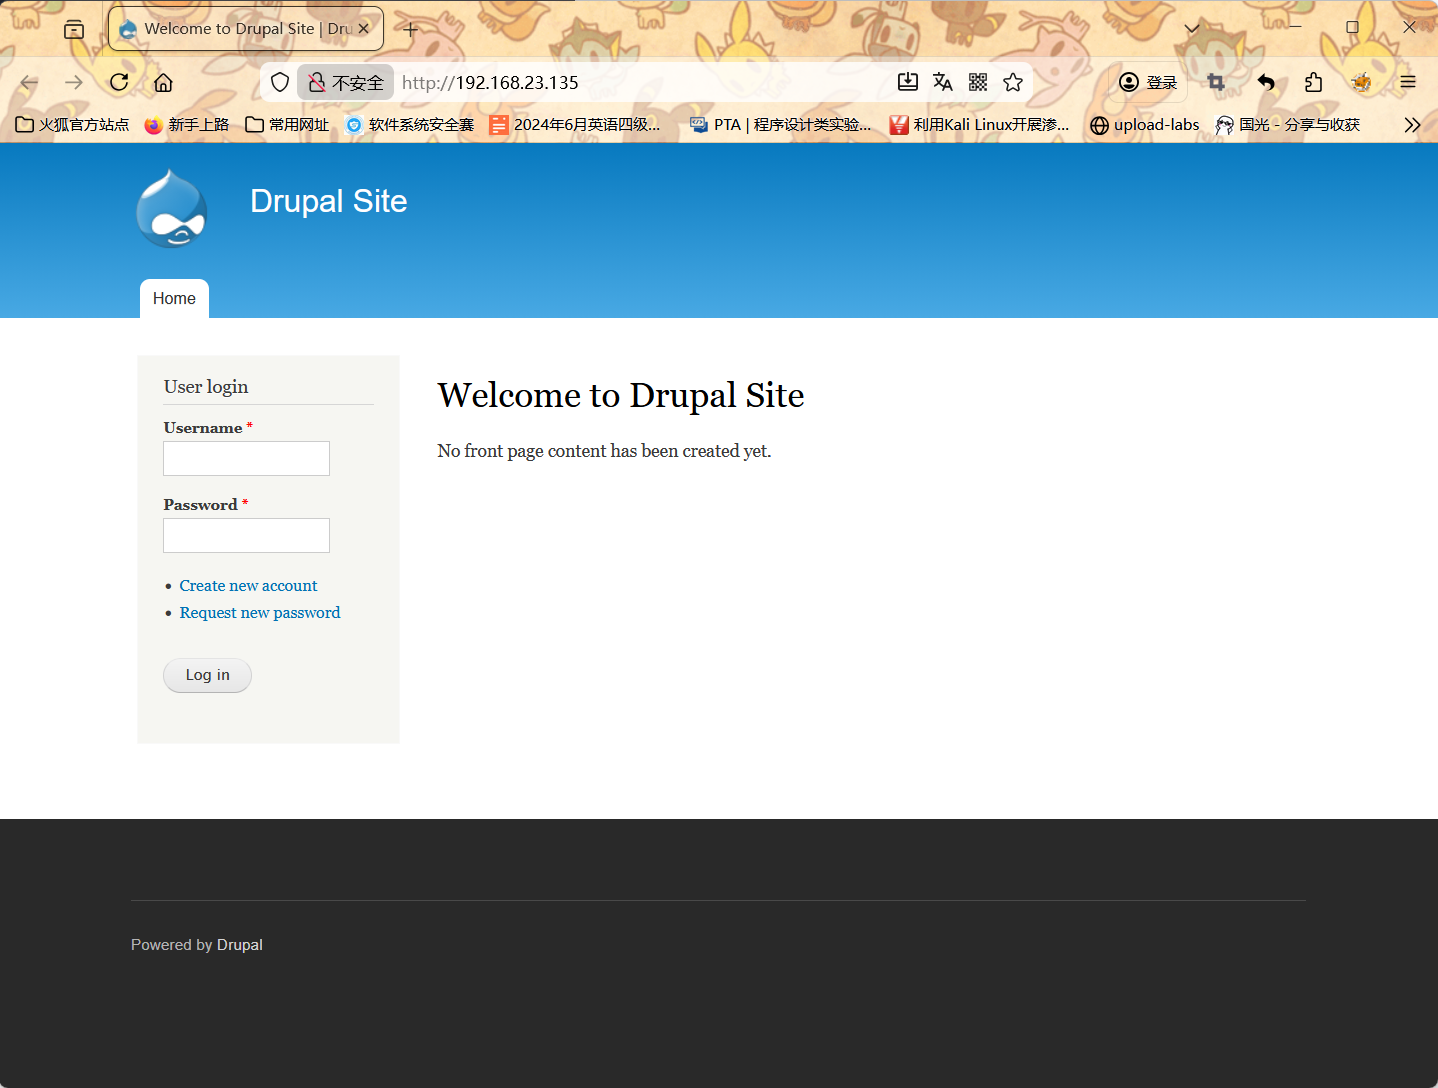Screen dimensions: 1438x1088
Task: Open the tracking protection shield icon
Action: (280, 82)
